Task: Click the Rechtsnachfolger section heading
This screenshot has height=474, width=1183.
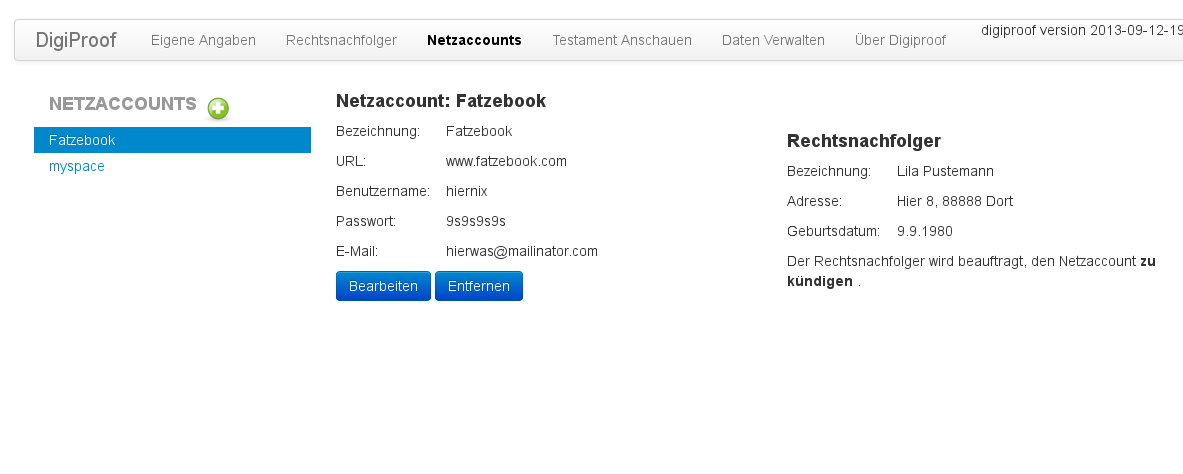Action: (864, 141)
